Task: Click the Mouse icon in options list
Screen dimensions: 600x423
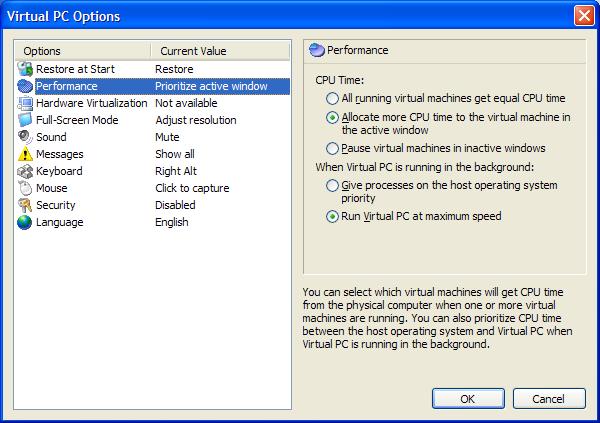Action: point(25,188)
